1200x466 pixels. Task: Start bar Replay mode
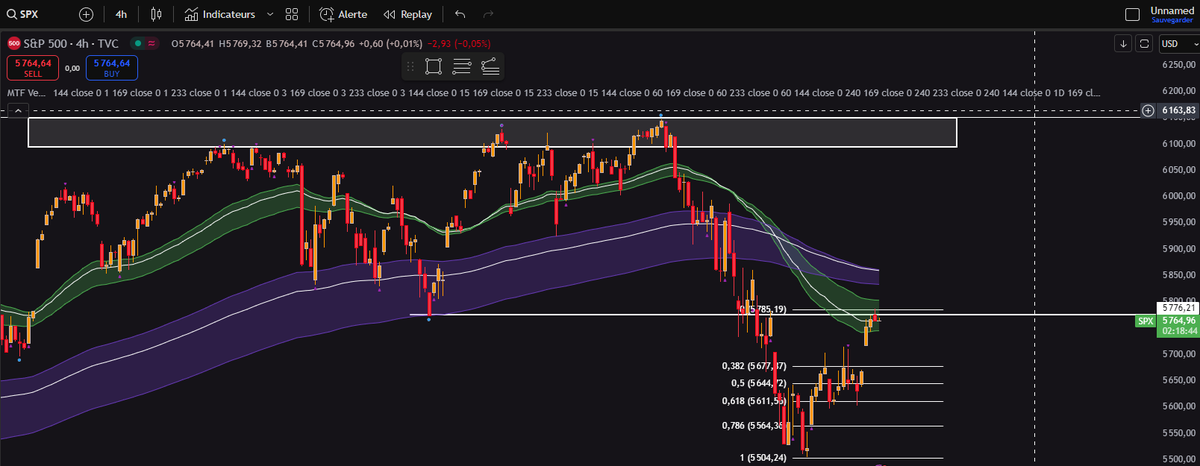coord(407,15)
